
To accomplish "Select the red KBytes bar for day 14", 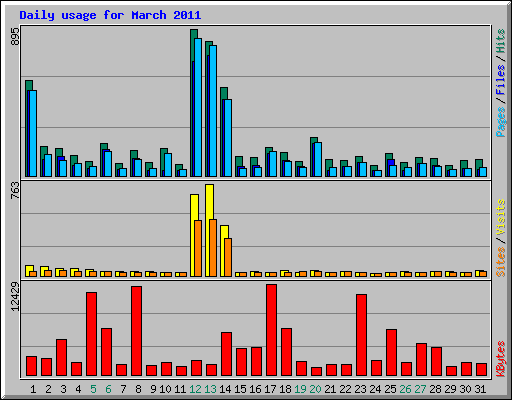I will [x=226, y=354].
